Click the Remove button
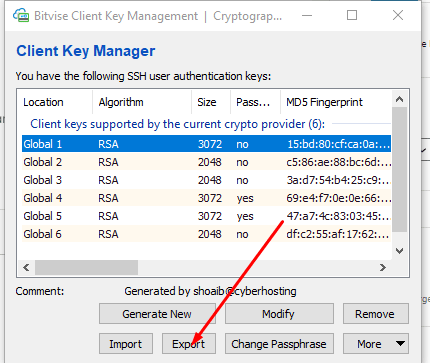The width and height of the screenshot is (430, 363). pos(376,314)
